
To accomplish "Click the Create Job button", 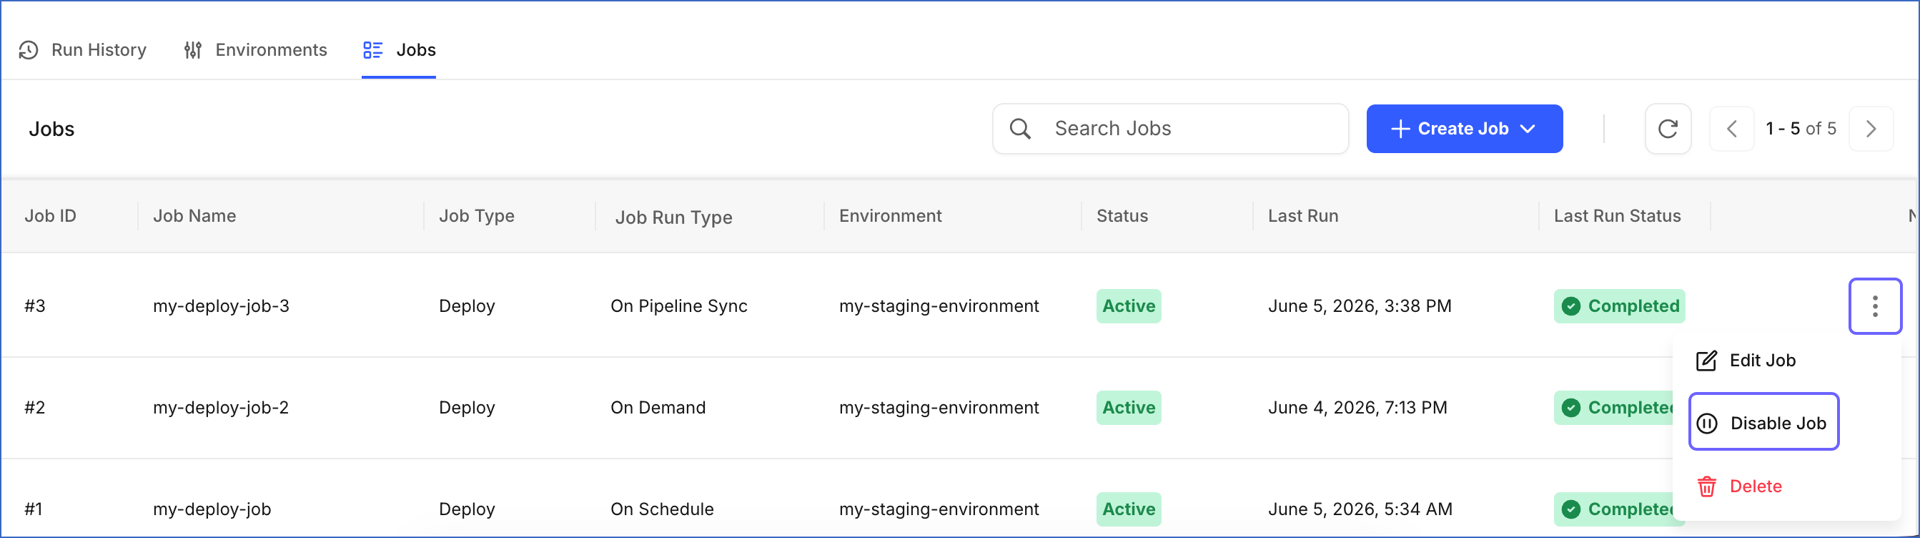I will pos(1464,129).
